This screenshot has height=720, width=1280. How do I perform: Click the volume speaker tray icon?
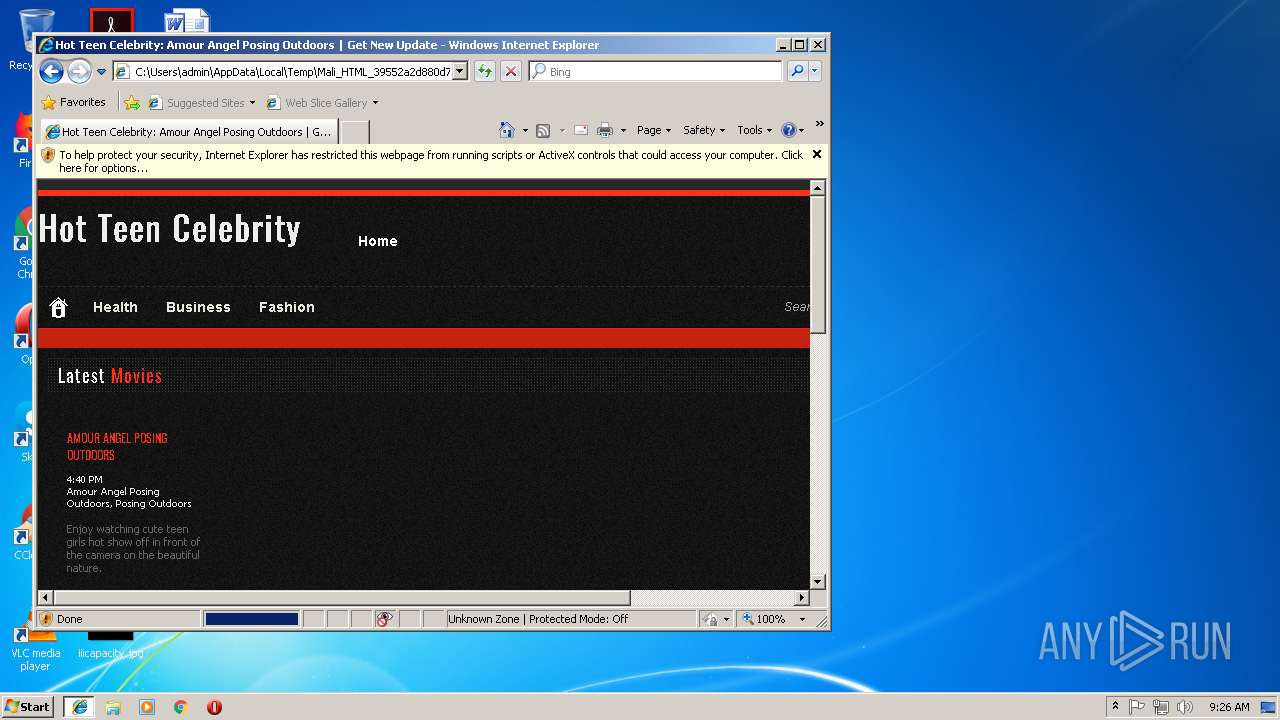[x=1185, y=707]
